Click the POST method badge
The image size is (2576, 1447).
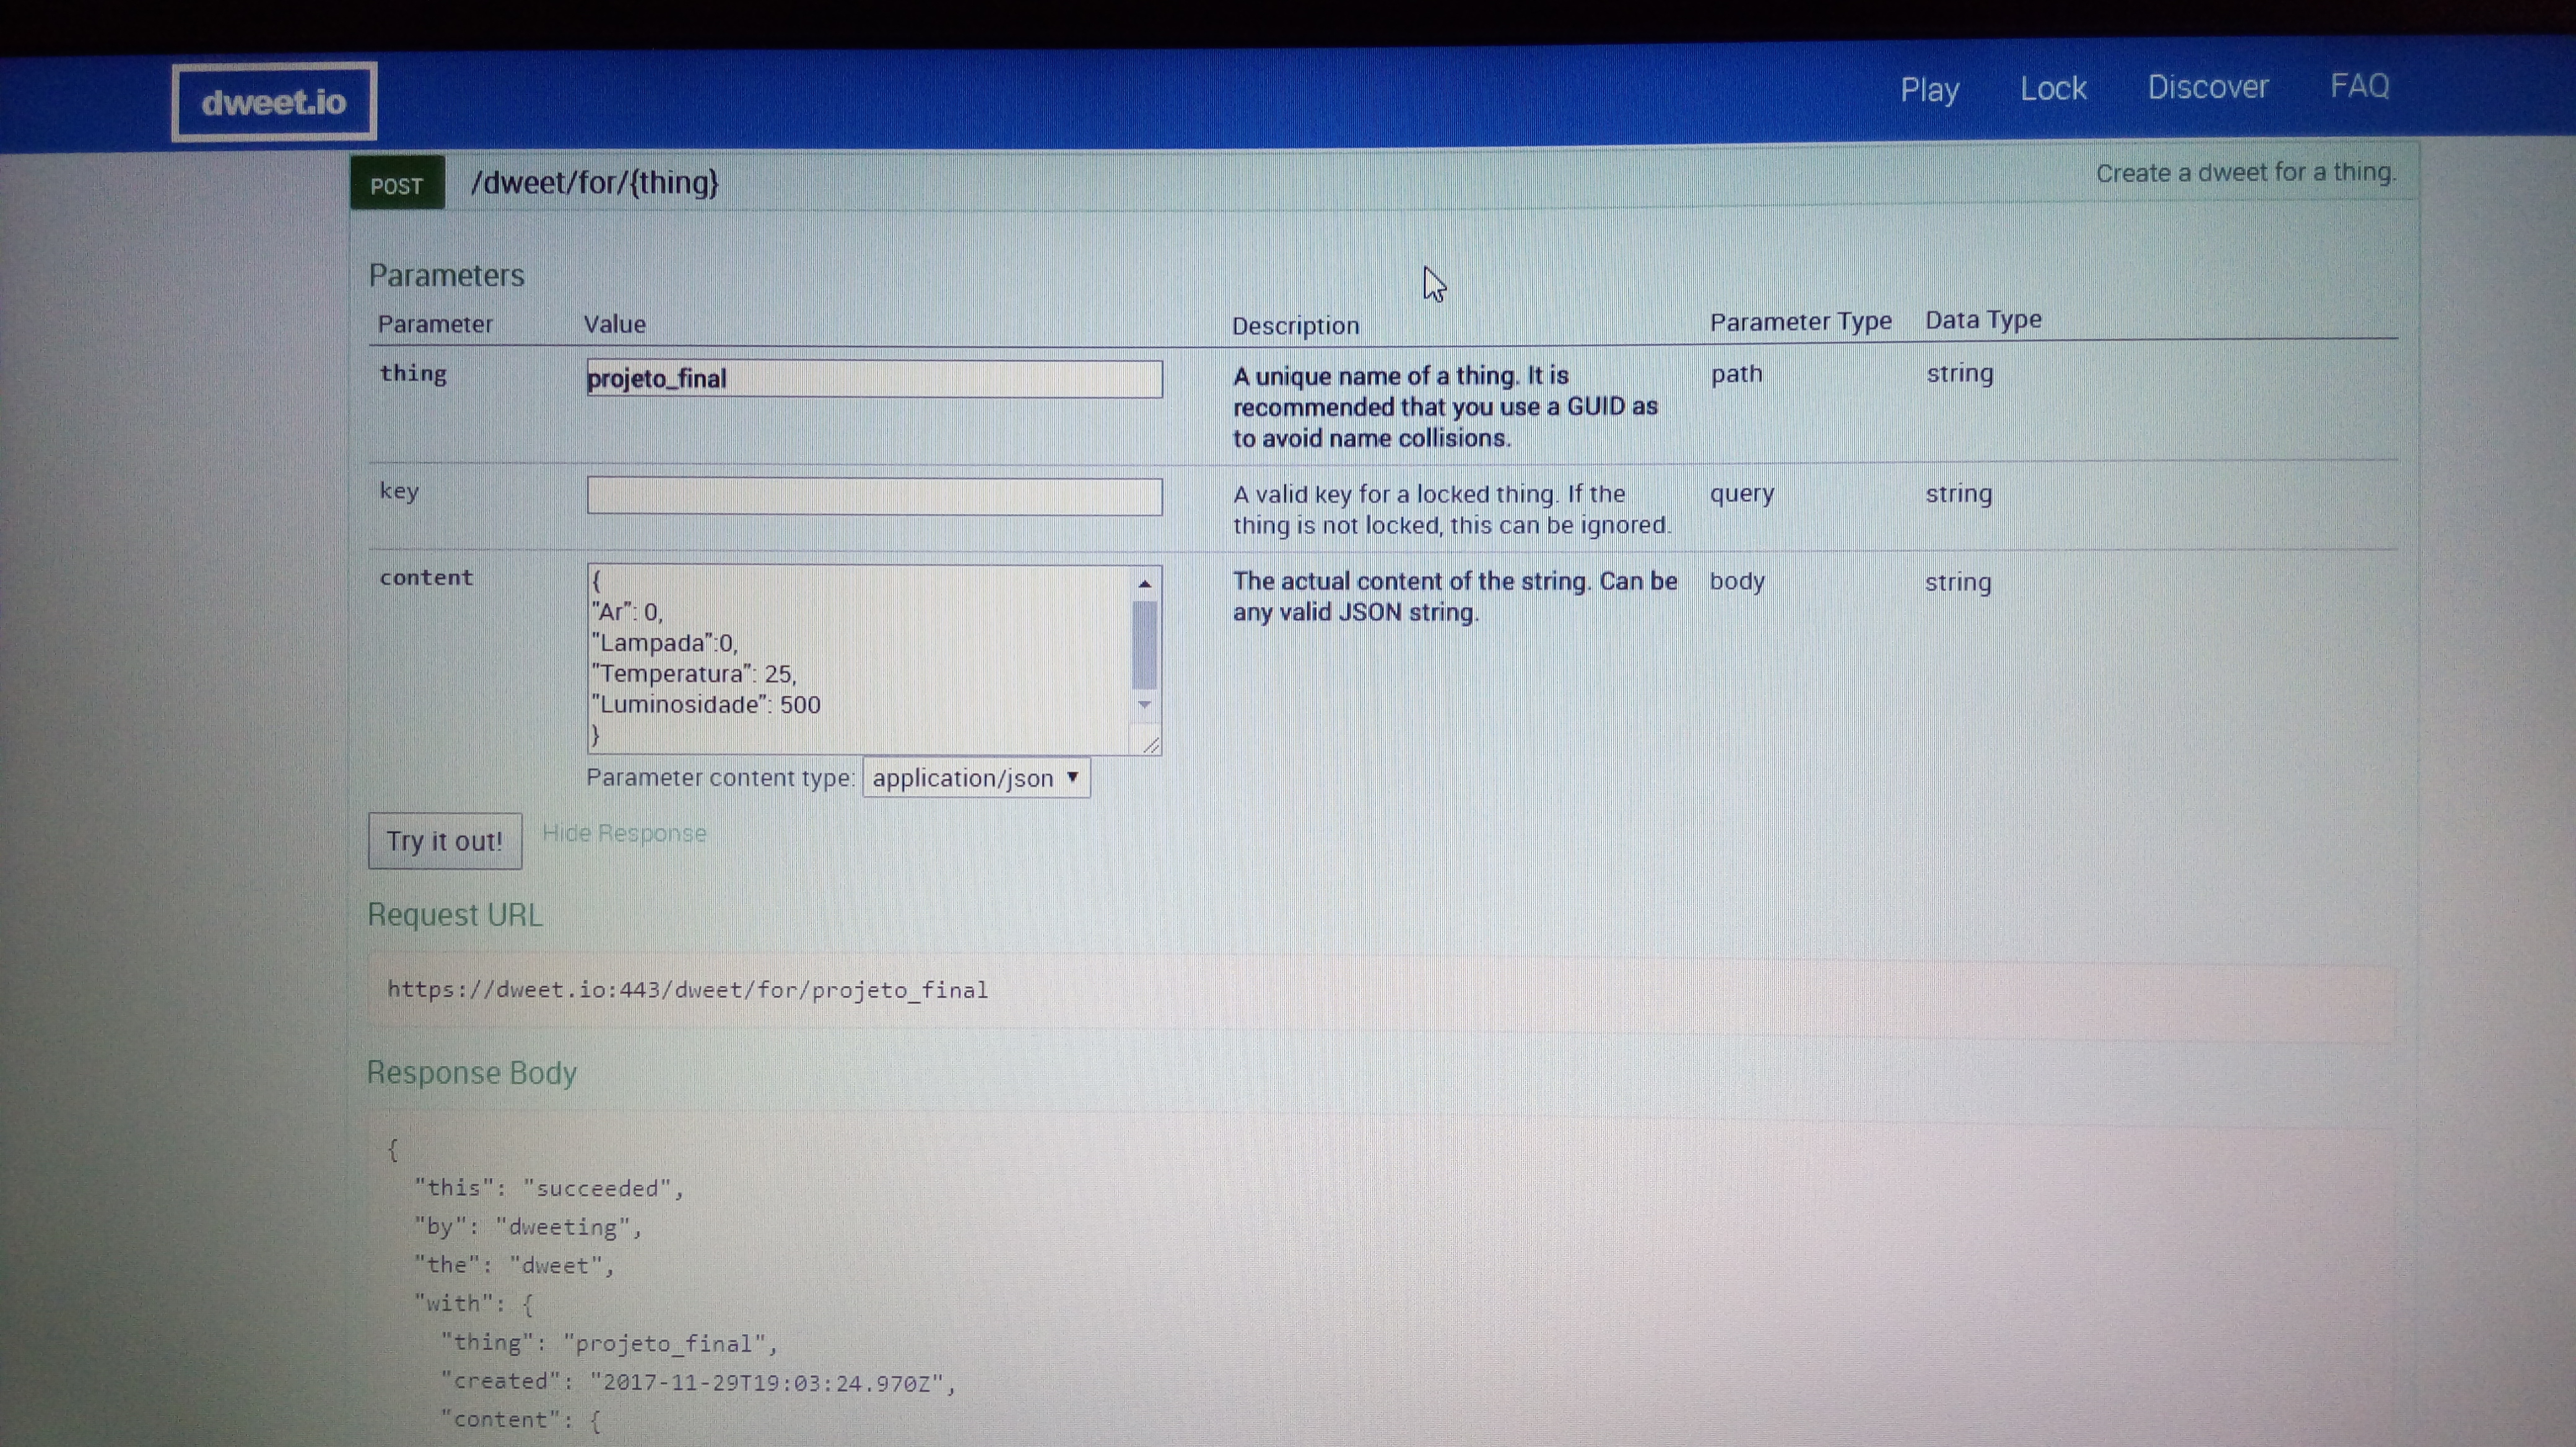(x=397, y=185)
